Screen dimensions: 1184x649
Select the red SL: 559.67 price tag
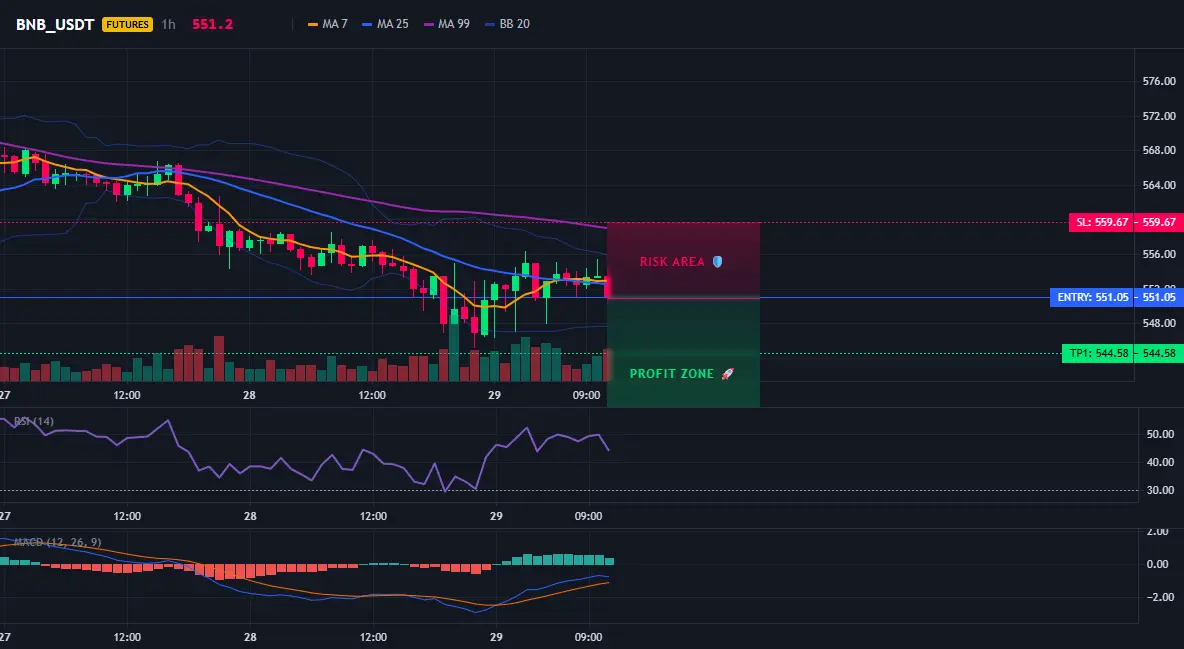1102,222
